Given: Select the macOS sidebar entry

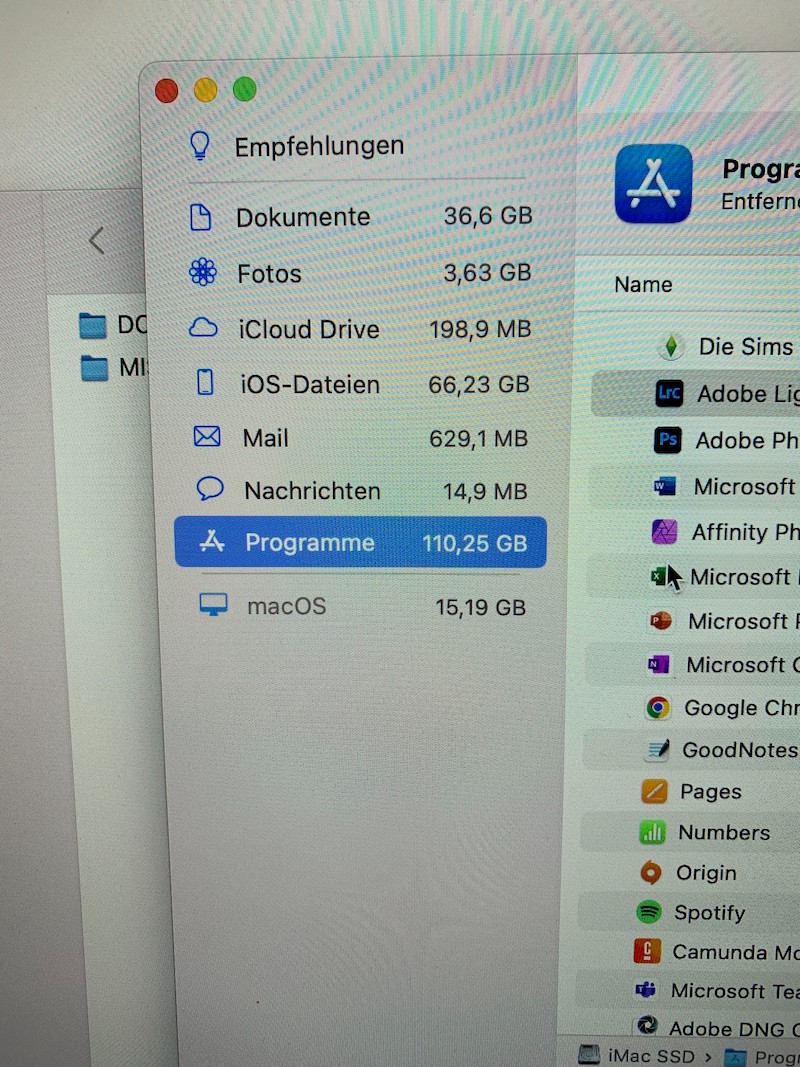Looking at the screenshot, I should coord(361,606).
